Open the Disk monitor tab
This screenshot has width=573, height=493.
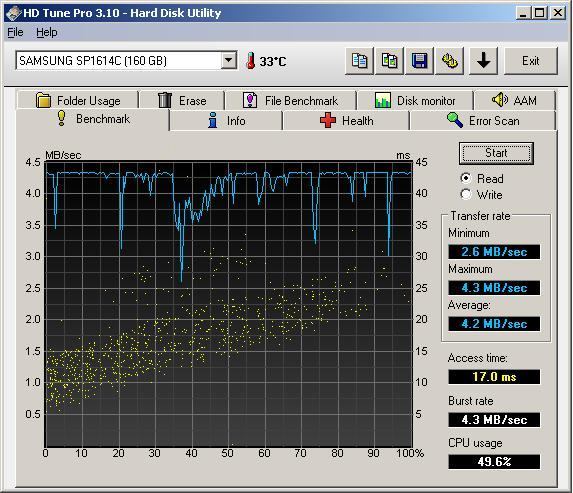pyautogui.click(x=415, y=100)
